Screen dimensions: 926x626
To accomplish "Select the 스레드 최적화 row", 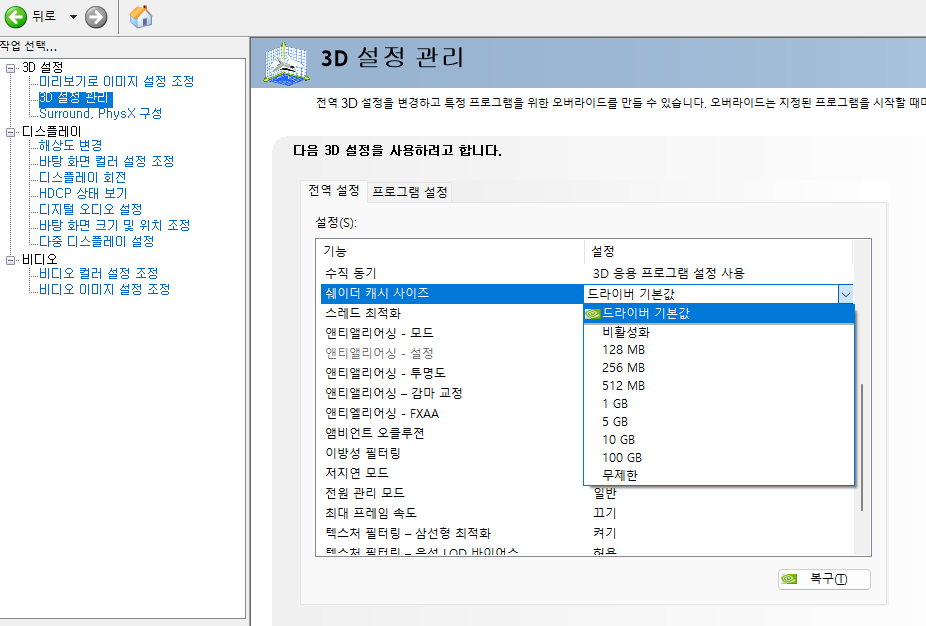I will [x=452, y=314].
